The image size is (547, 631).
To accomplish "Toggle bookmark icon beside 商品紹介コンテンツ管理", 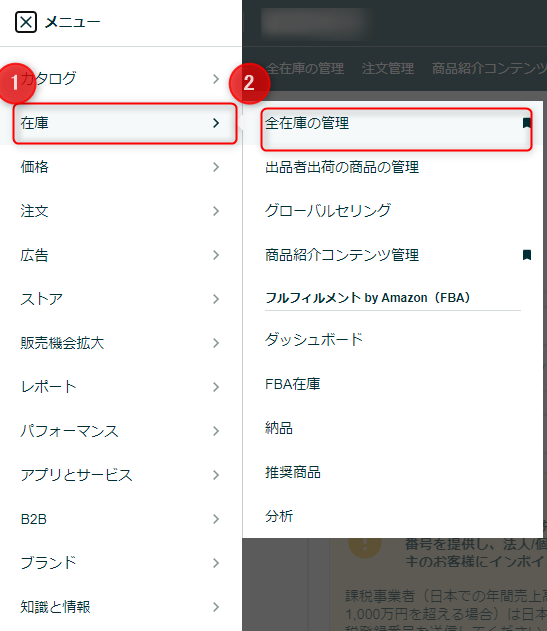I will pyautogui.click(x=526, y=255).
